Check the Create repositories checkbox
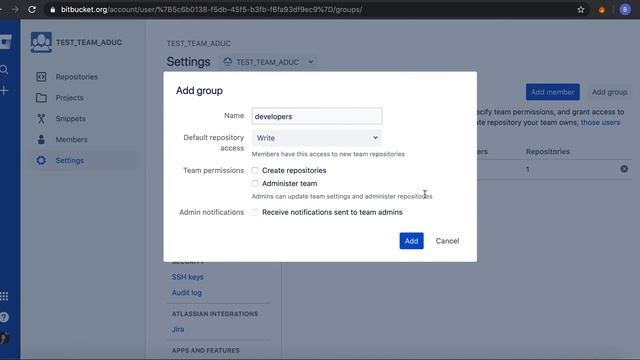The height and width of the screenshot is (360, 640). click(255, 170)
